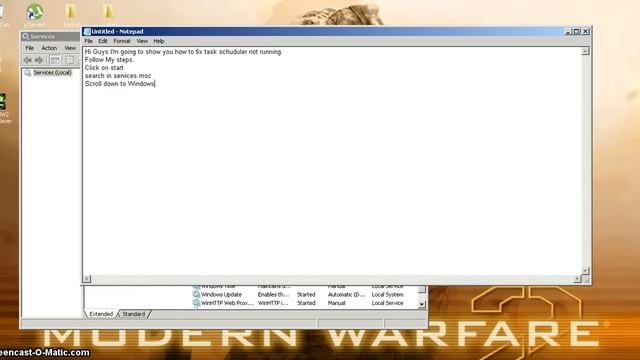Click the Services toolbar icon left of Notepad edge
The width and height of the screenshot is (640, 360).
70,60
